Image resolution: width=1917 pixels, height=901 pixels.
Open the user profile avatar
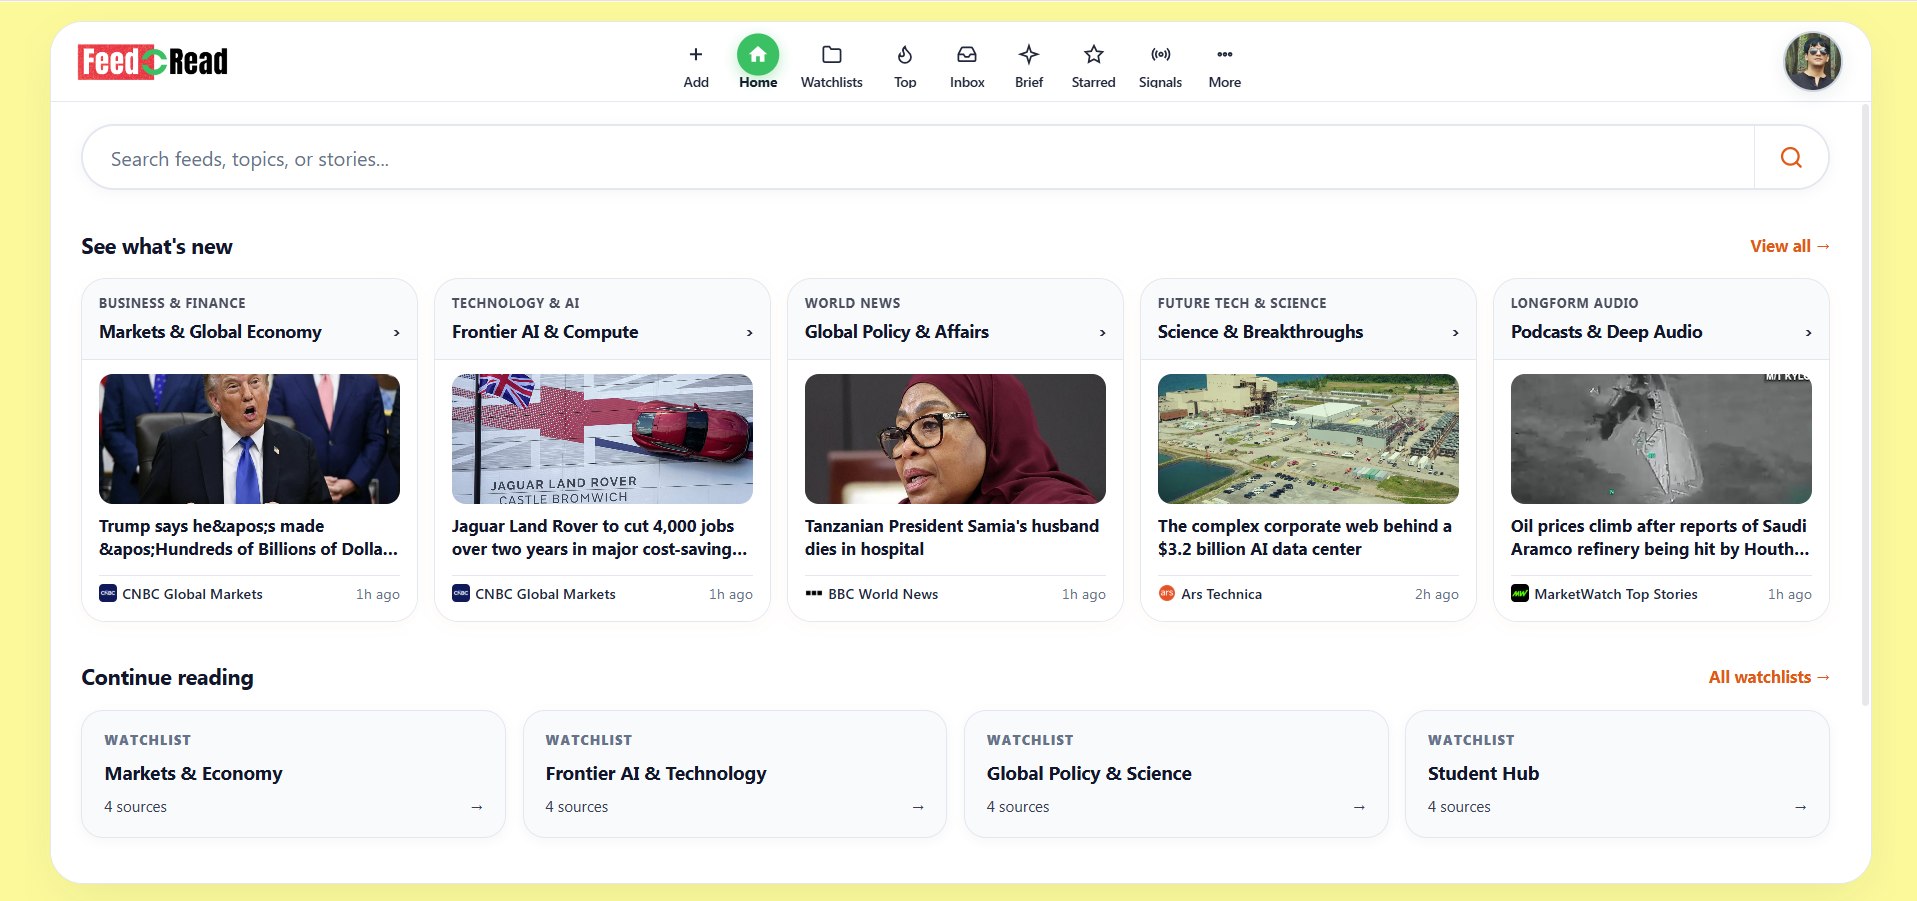(x=1812, y=61)
